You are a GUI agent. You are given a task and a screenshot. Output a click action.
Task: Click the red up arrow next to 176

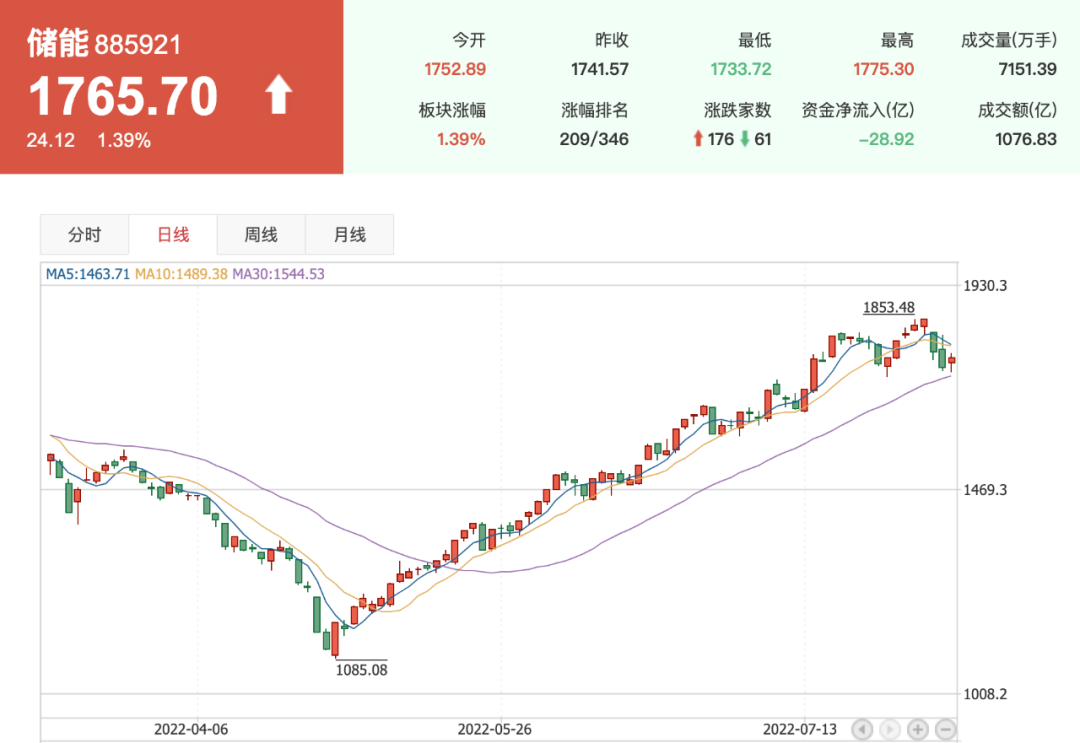click(x=698, y=139)
